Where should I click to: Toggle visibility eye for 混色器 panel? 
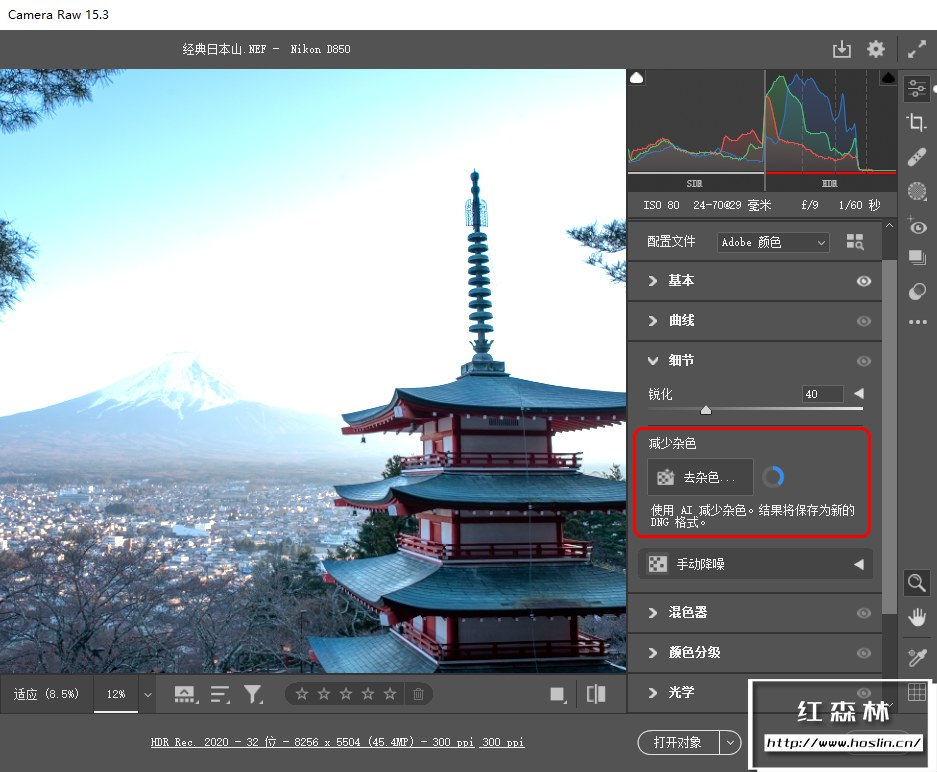click(863, 613)
